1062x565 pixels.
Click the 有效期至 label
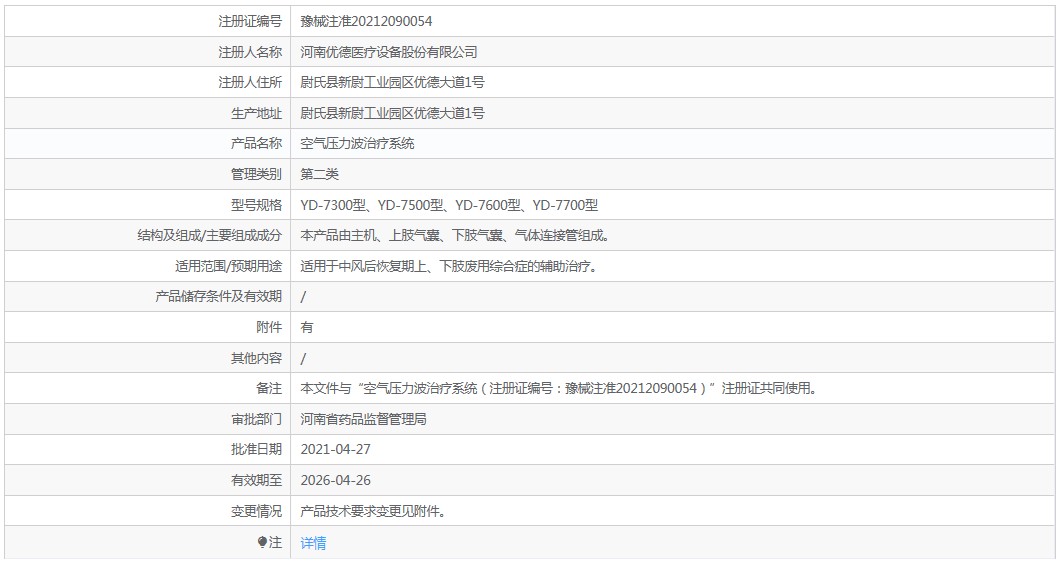click(256, 480)
